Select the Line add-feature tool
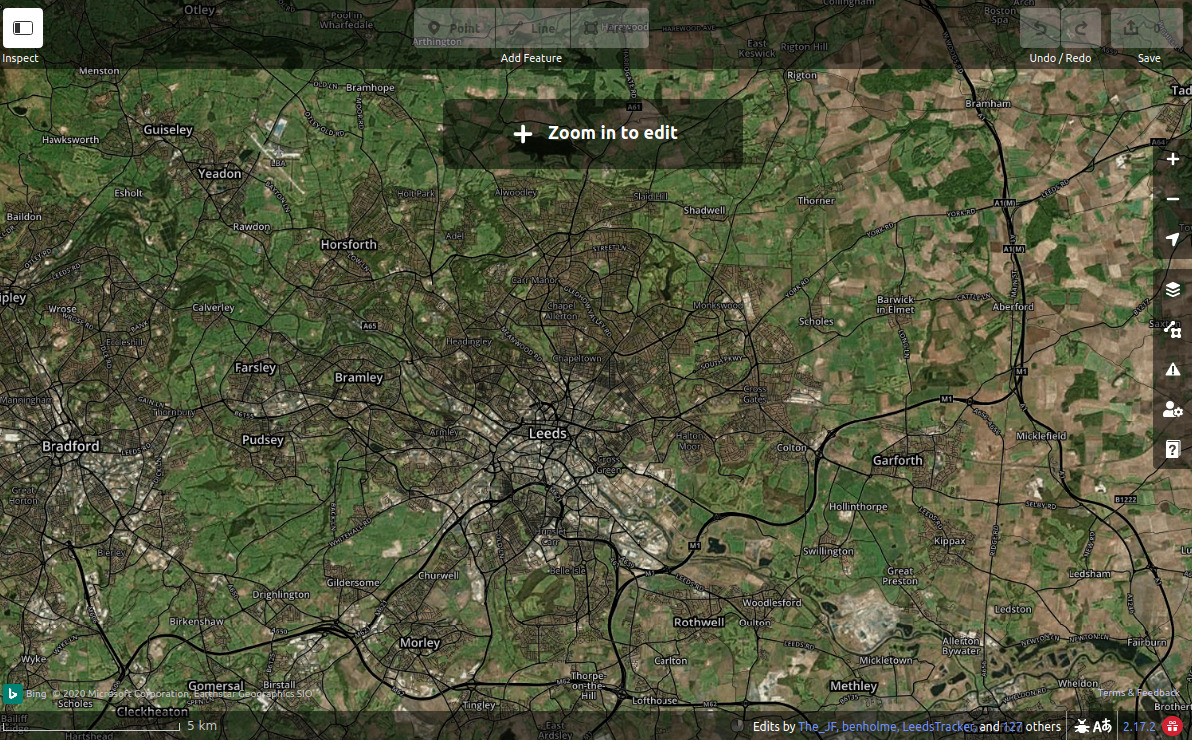 point(533,28)
